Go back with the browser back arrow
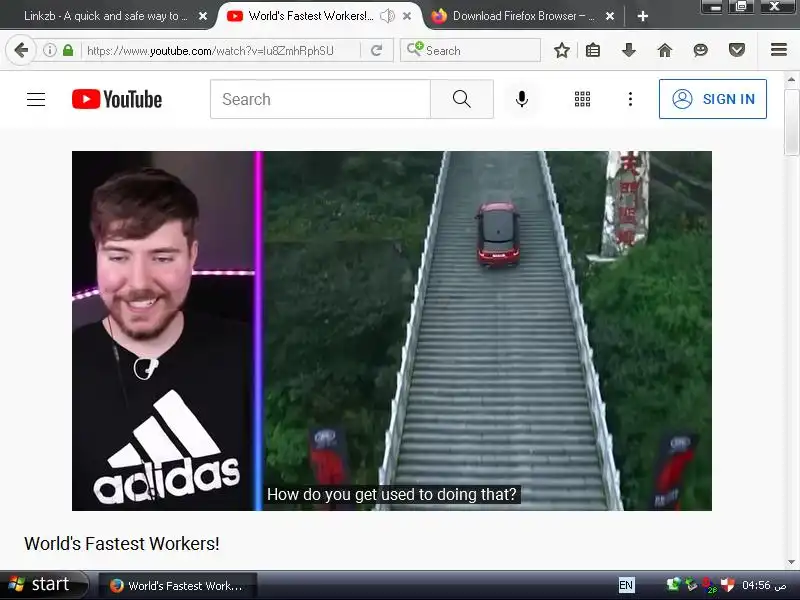 (x=21, y=50)
